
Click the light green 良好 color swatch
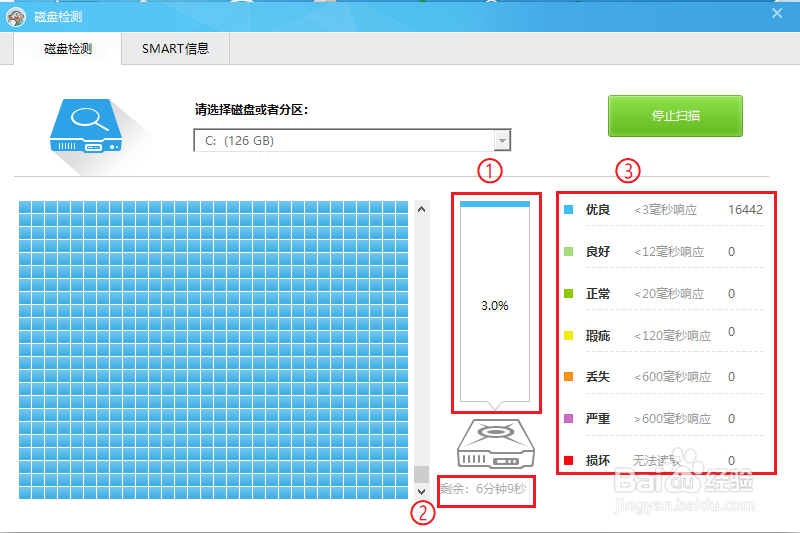click(568, 251)
